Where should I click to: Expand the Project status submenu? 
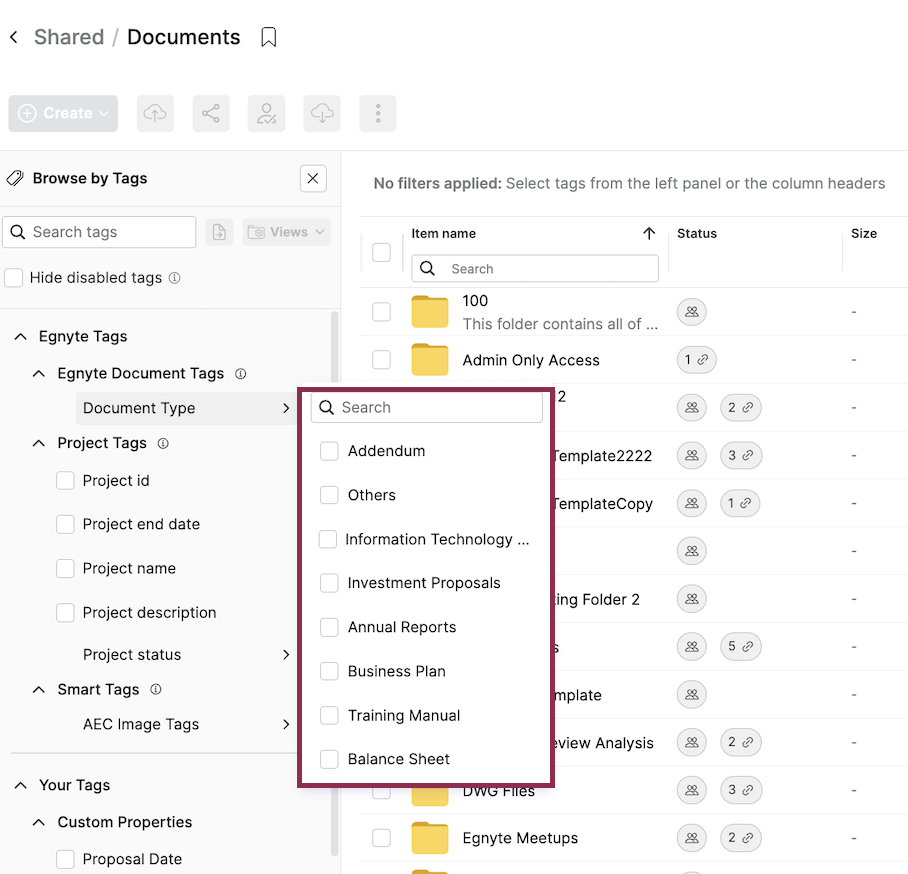[x=286, y=655]
